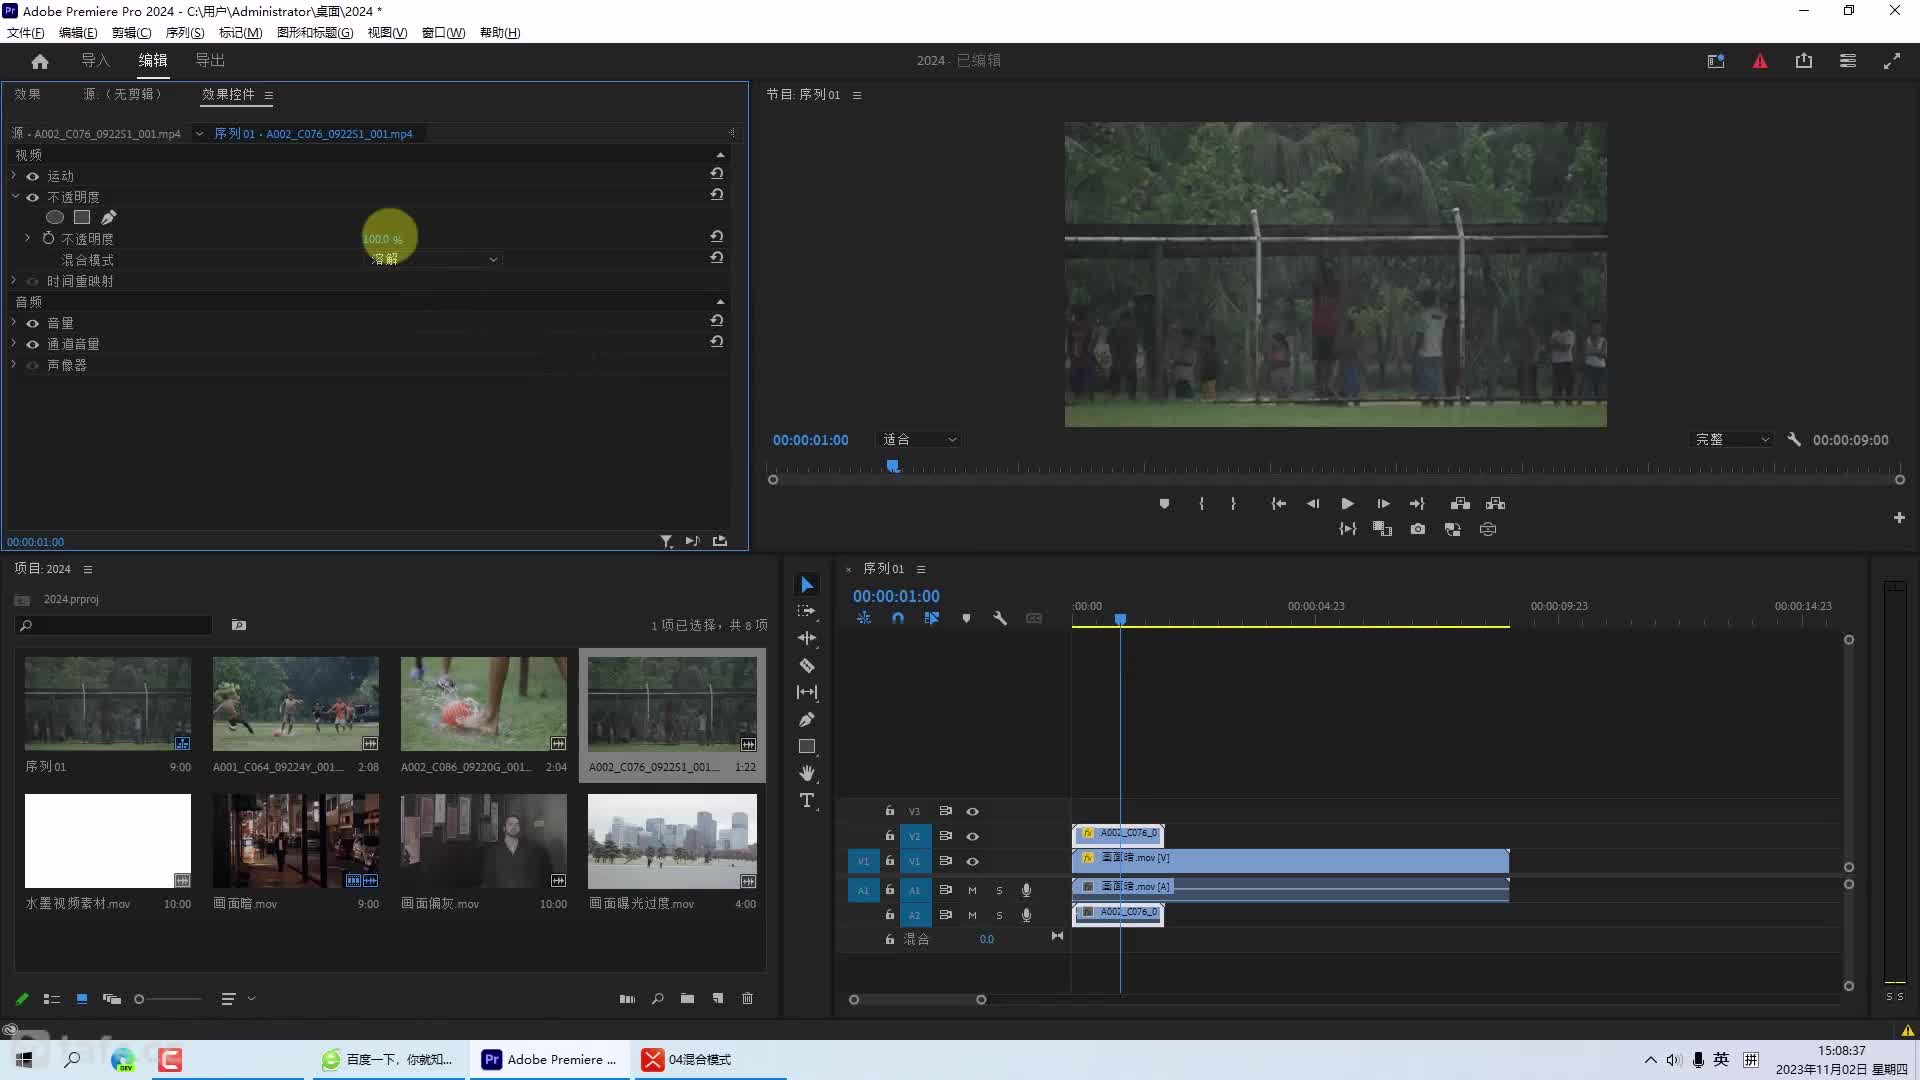Click Export Frame camera icon
Viewport: 1920px width, 1080px height.
tap(1418, 529)
